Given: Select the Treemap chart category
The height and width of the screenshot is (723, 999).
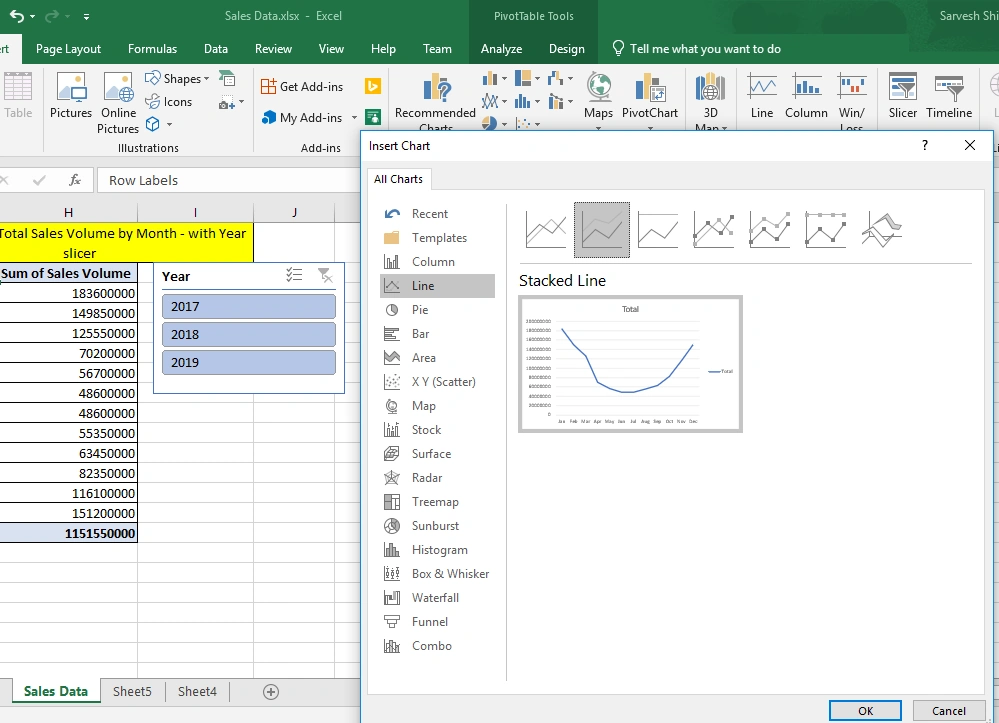Looking at the screenshot, I should point(438,502).
